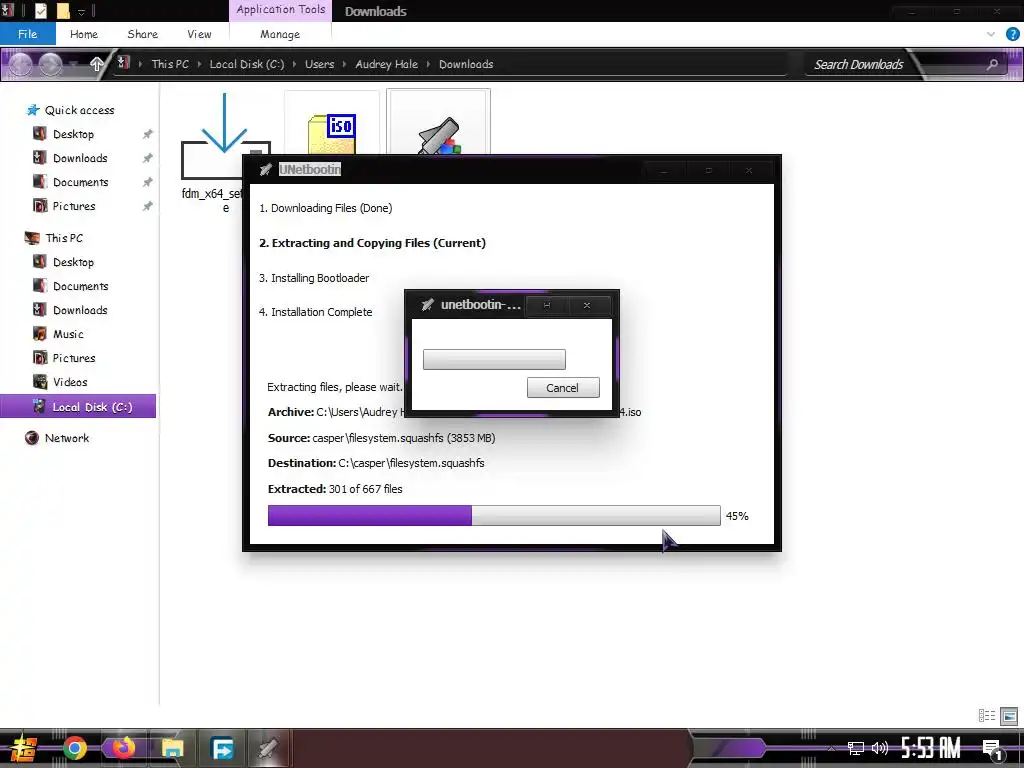Viewport: 1024px width, 768px height.
Task: Click the Music folder icon in sidebar
Action: [40, 334]
